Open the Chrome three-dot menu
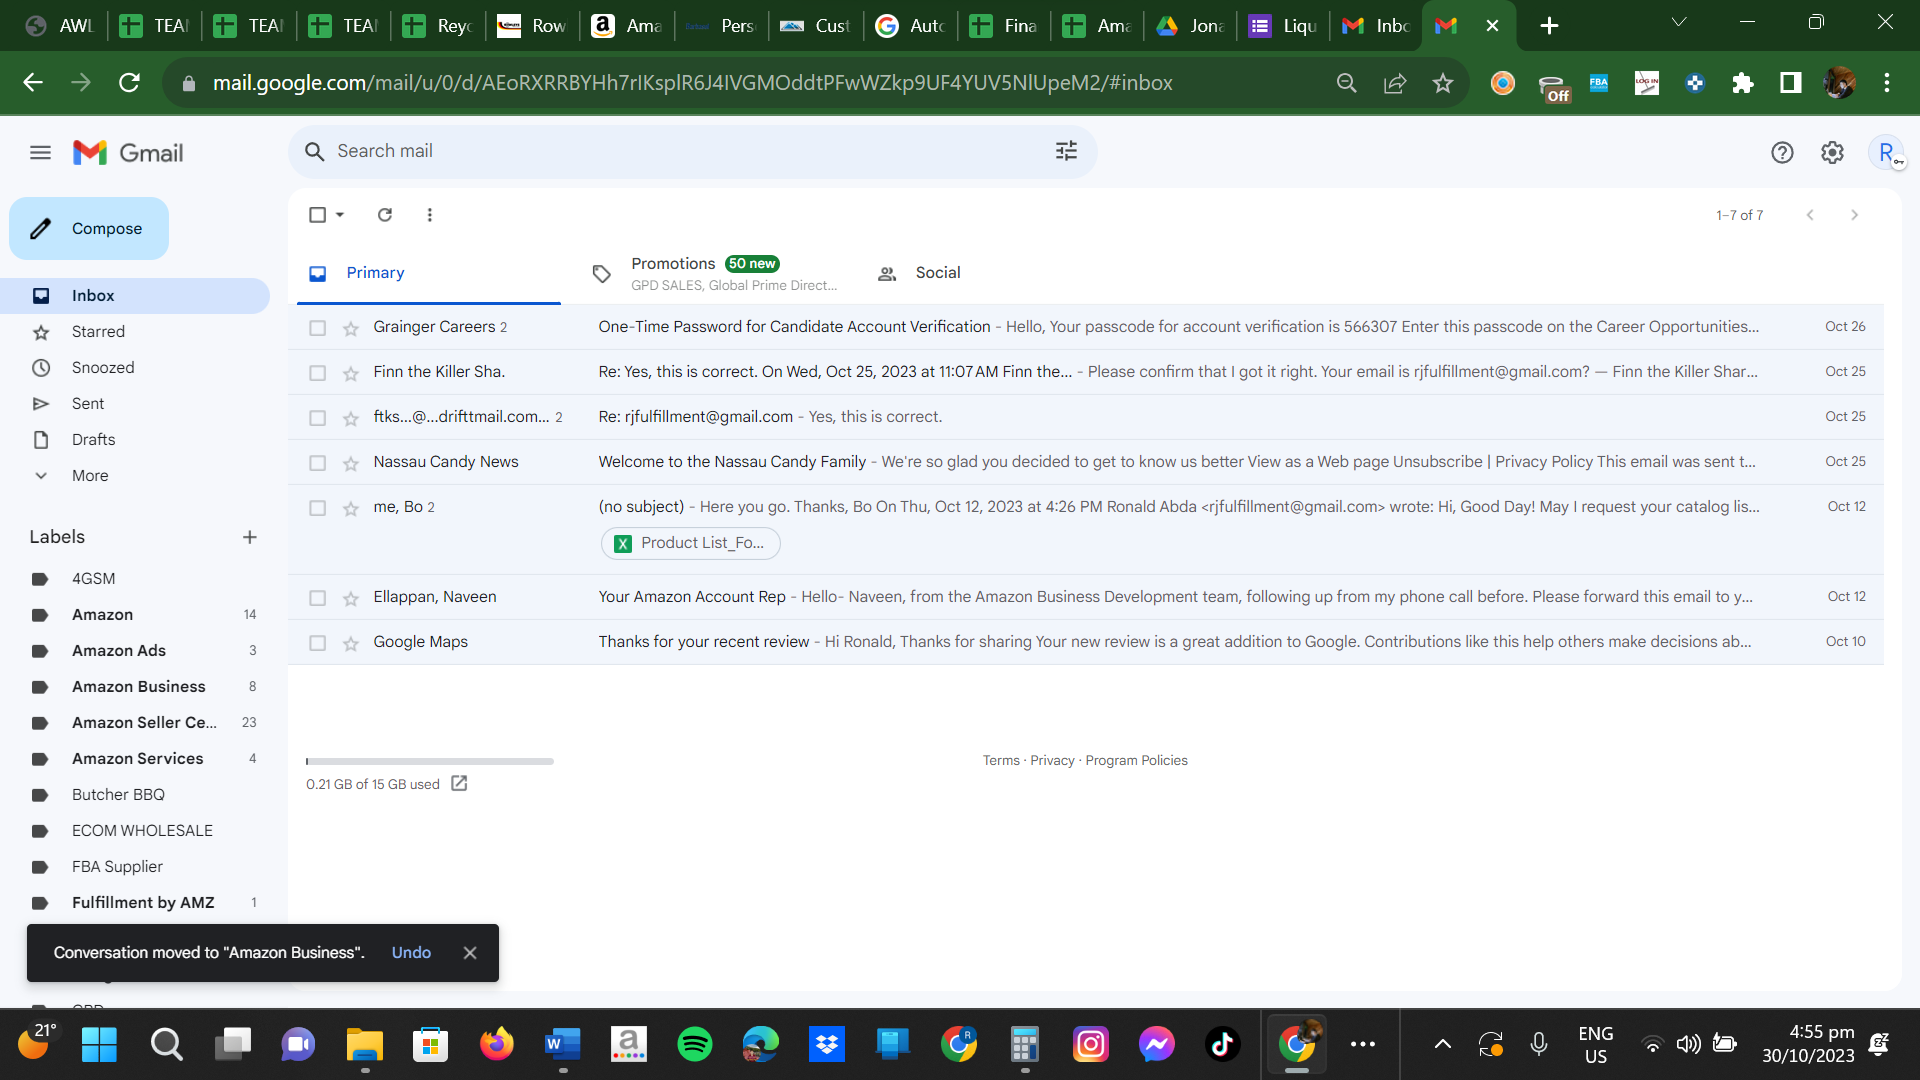The width and height of the screenshot is (1920, 1080). pos(1887,83)
